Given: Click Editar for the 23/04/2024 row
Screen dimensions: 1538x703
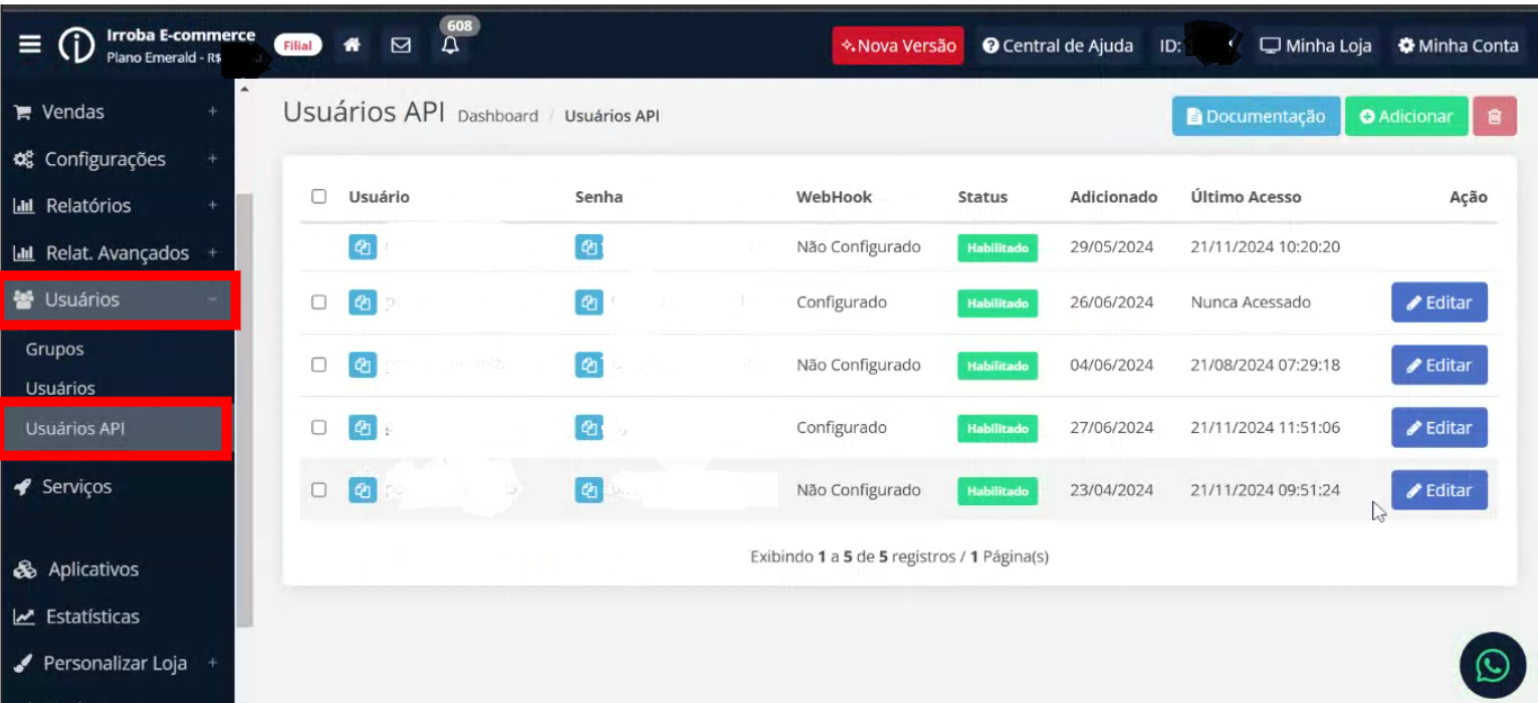Looking at the screenshot, I should point(1439,491).
